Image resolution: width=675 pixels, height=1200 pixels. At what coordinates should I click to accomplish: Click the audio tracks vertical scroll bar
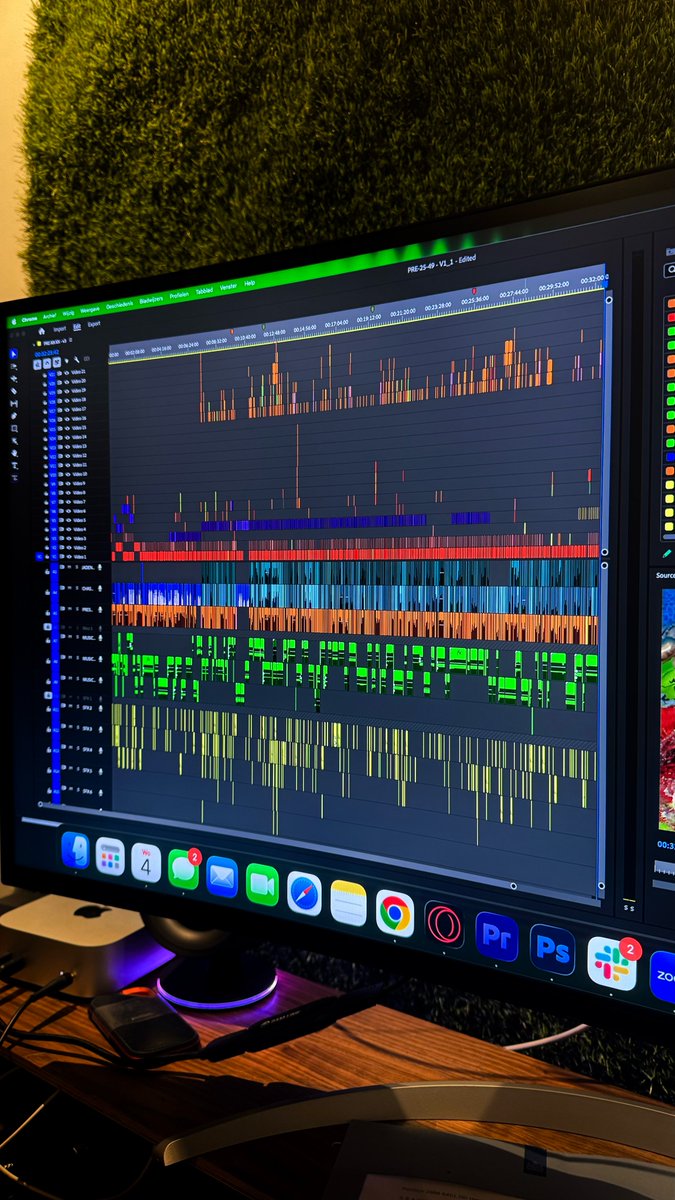[x=603, y=725]
